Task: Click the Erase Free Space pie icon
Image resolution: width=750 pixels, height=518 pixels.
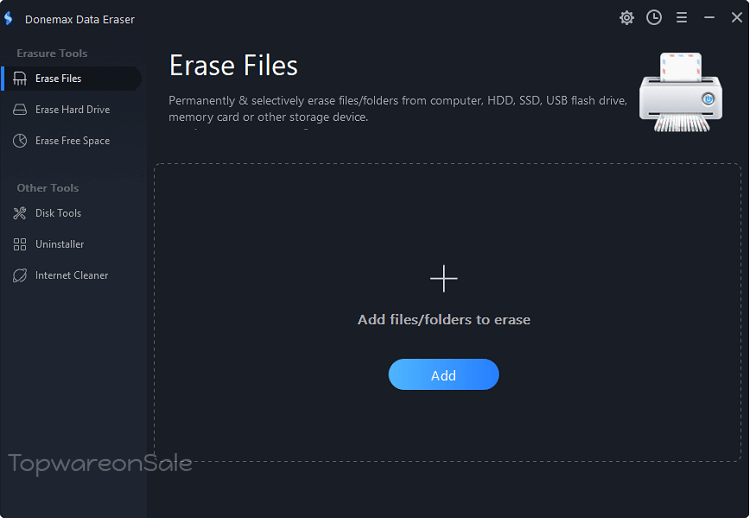Action: pyautogui.click(x=20, y=141)
